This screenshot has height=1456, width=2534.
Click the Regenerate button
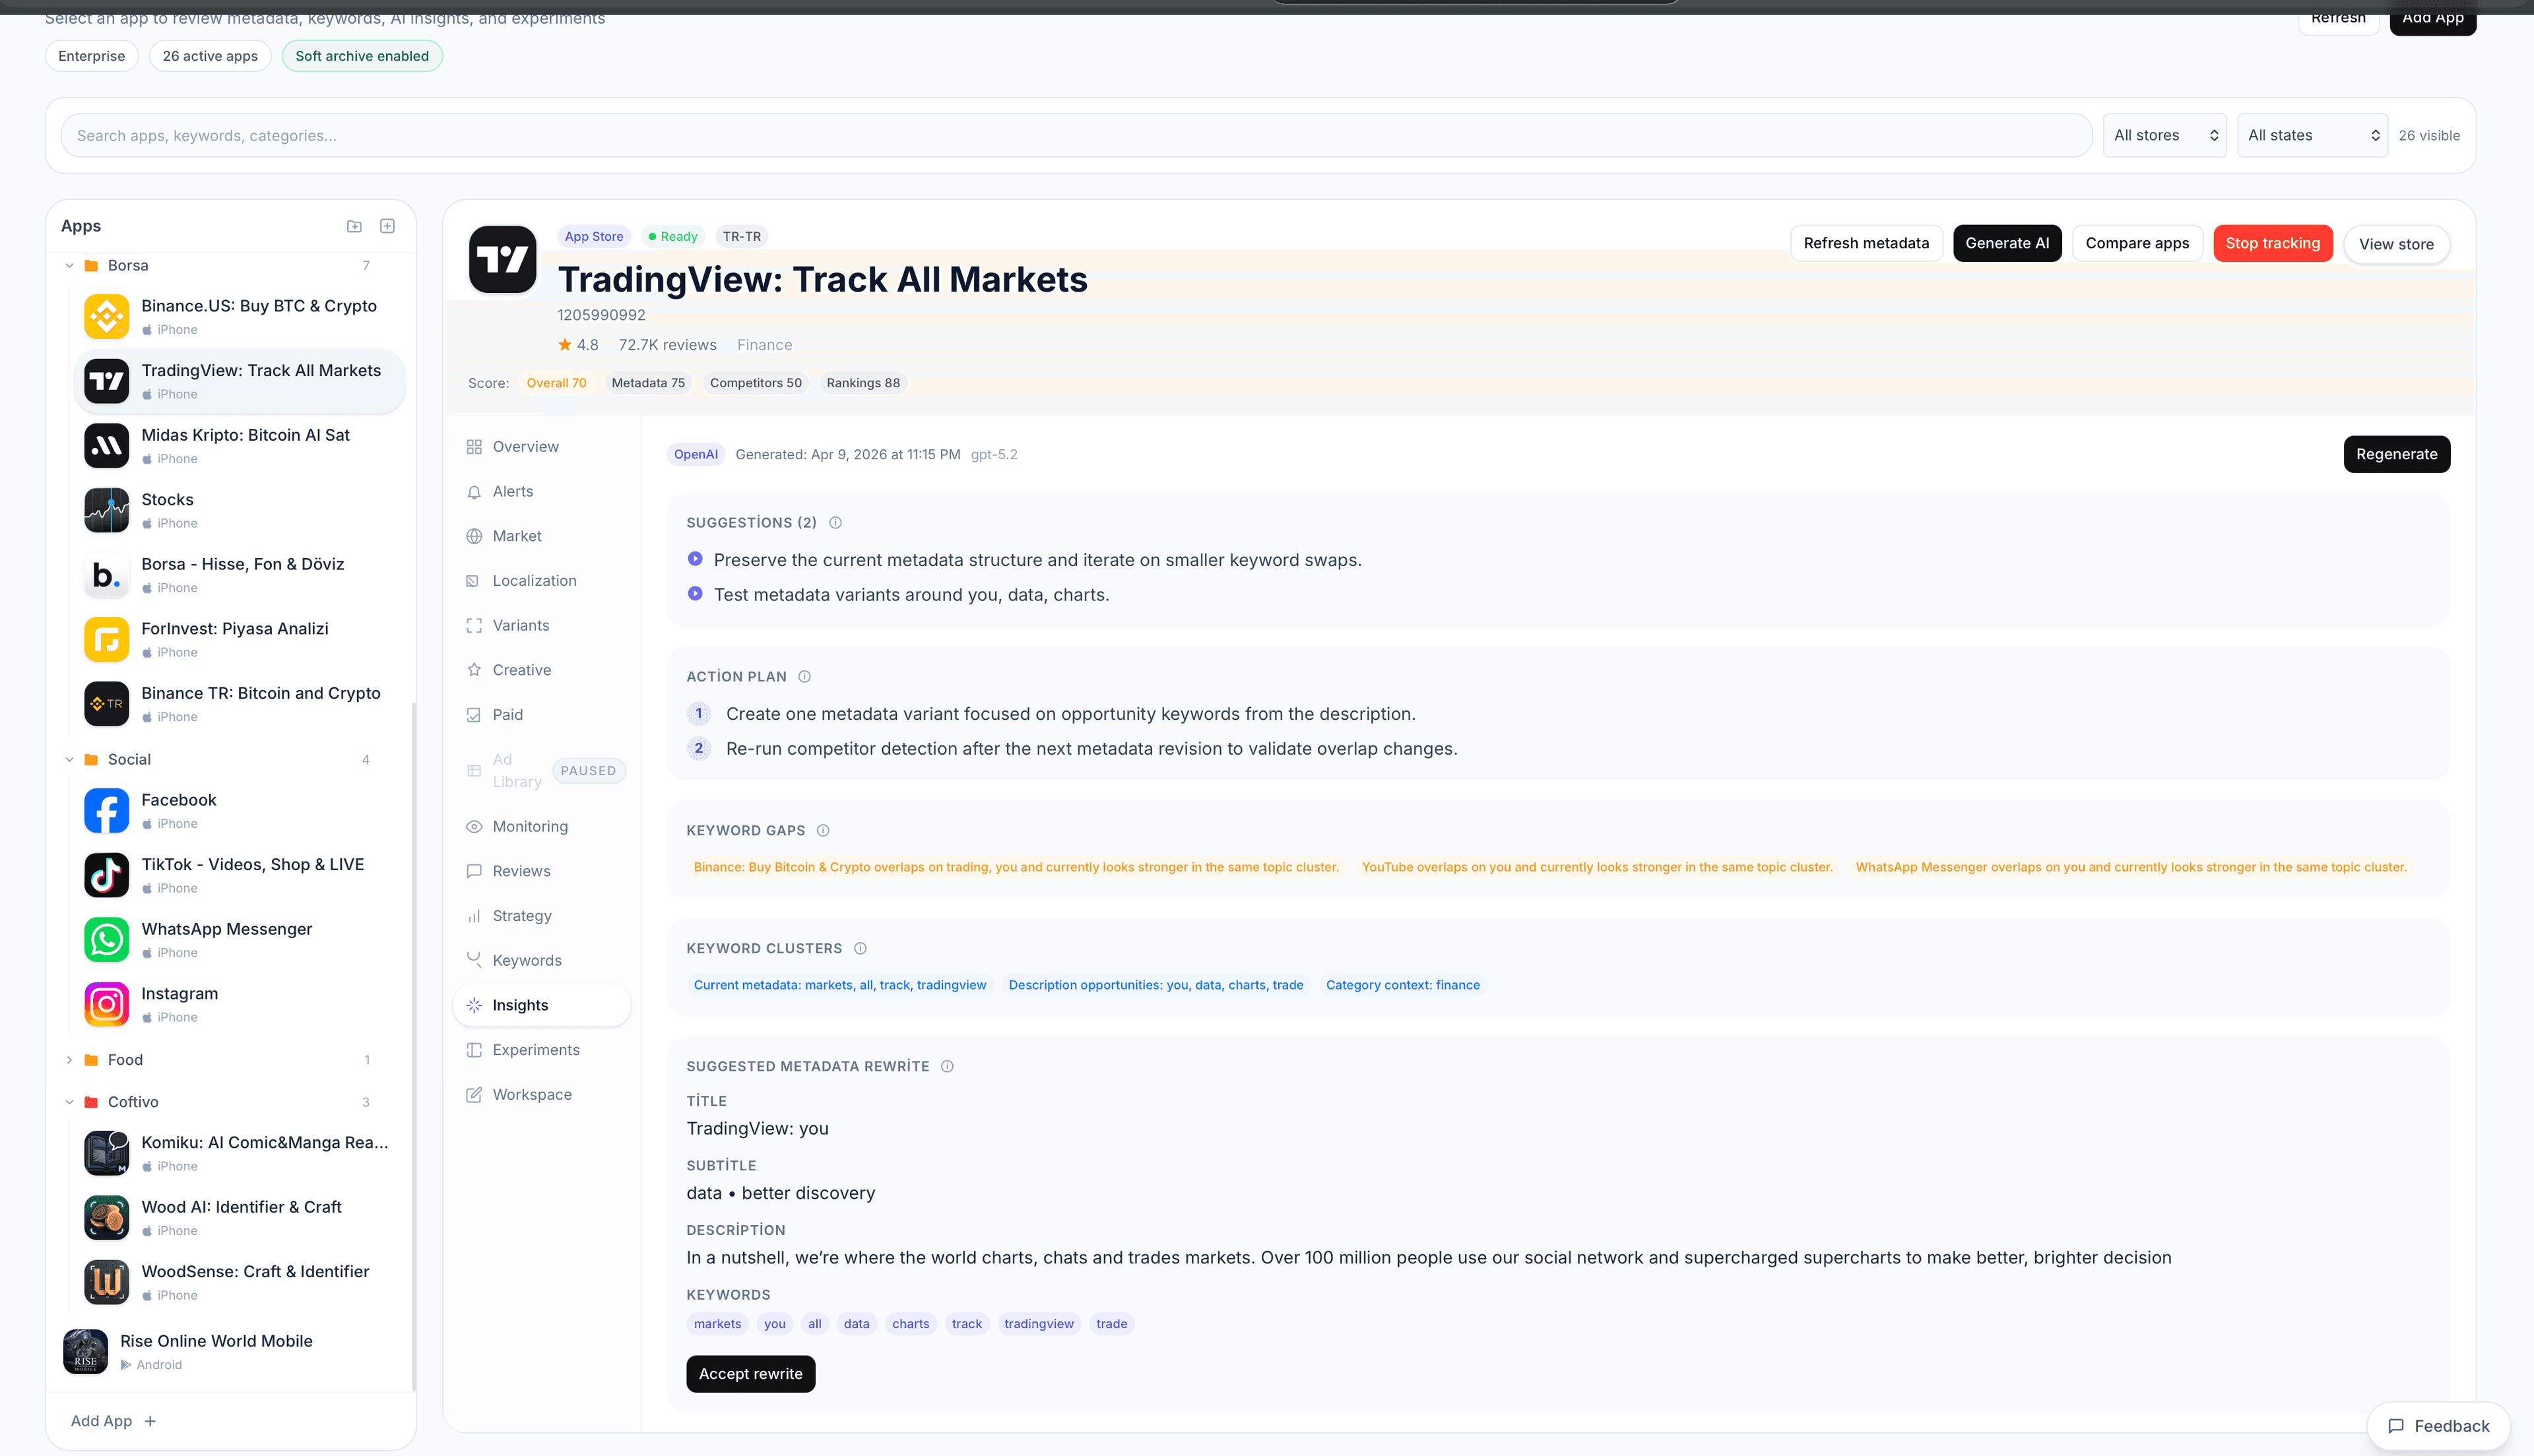click(2396, 454)
